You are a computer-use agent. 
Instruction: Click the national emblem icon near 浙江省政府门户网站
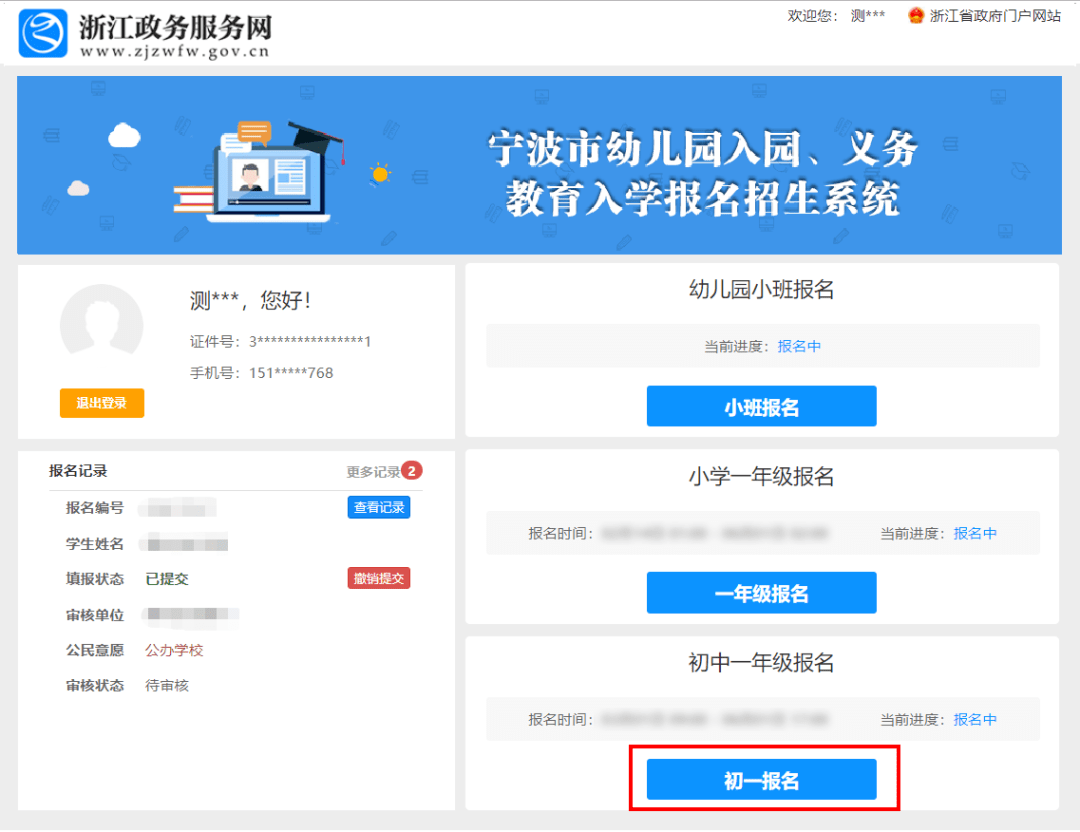(x=915, y=16)
